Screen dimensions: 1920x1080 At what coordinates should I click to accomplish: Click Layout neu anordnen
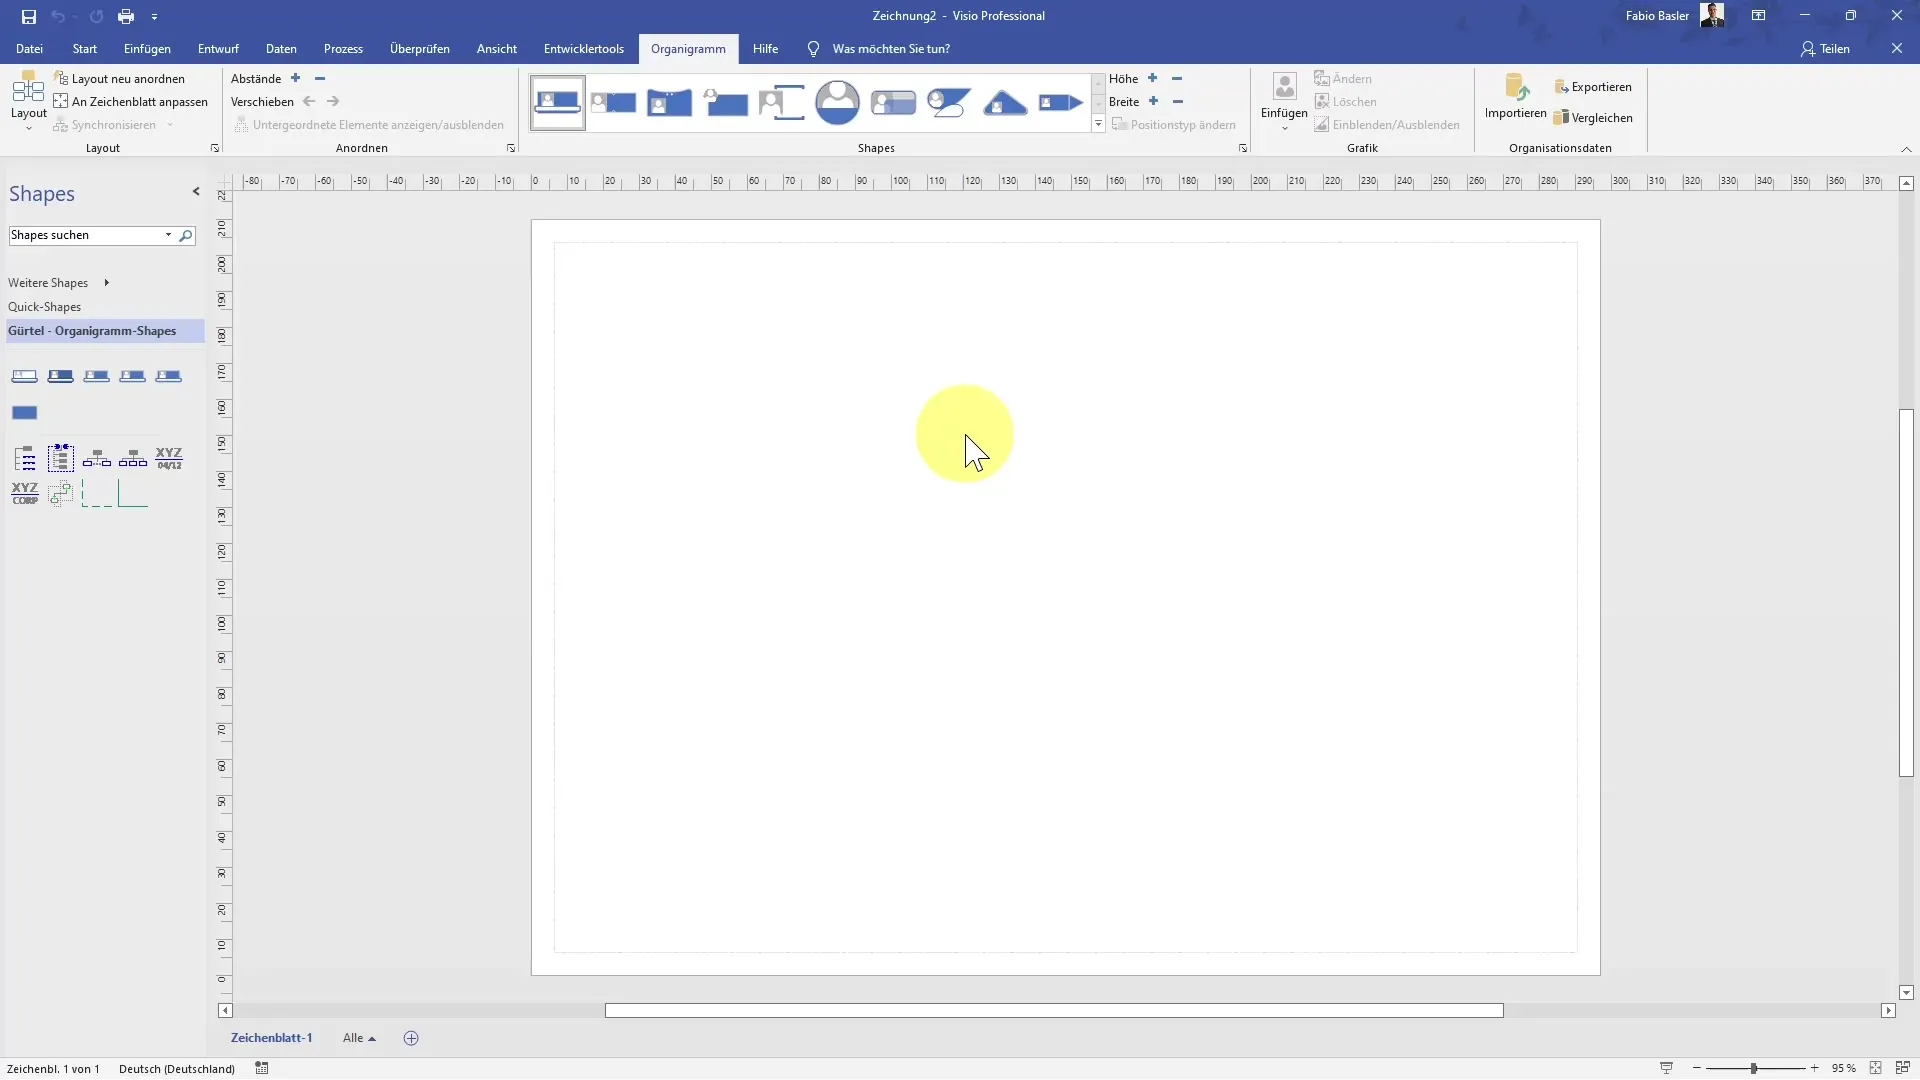pyautogui.click(x=119, y=78)
